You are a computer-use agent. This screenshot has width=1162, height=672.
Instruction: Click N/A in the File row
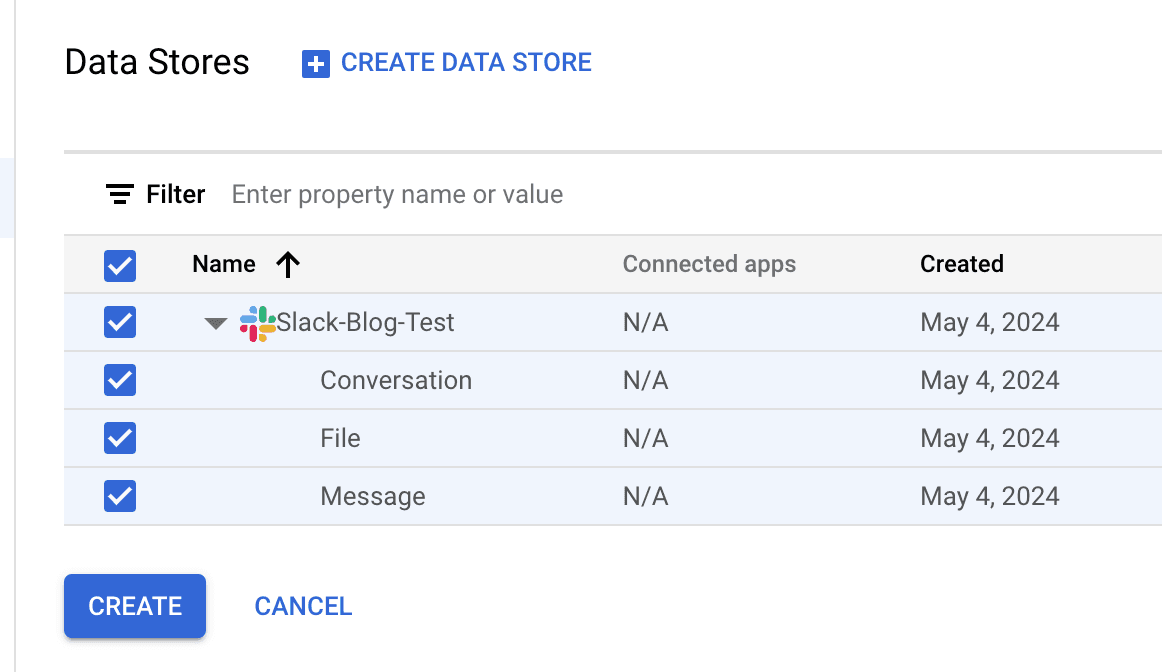[645, 438]
